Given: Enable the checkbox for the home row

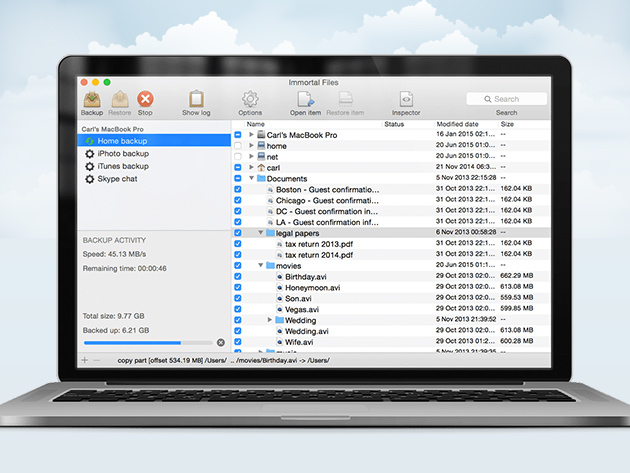Looking at the screenshot, I should click(238, 145).
